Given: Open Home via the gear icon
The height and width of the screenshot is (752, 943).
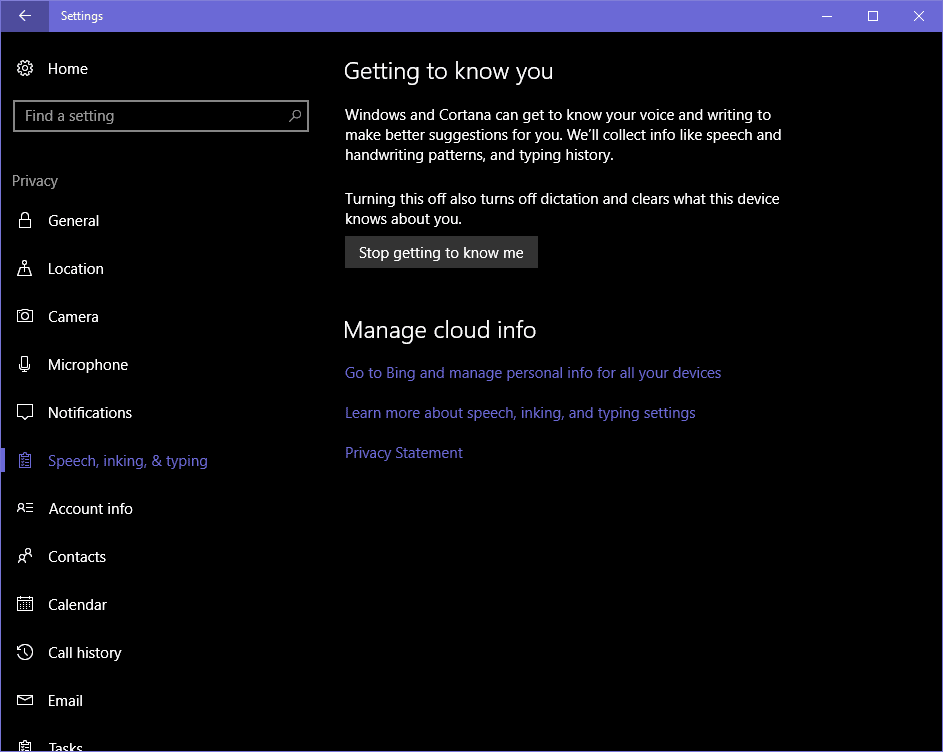Looking at the screenshot, I should 24,68.
